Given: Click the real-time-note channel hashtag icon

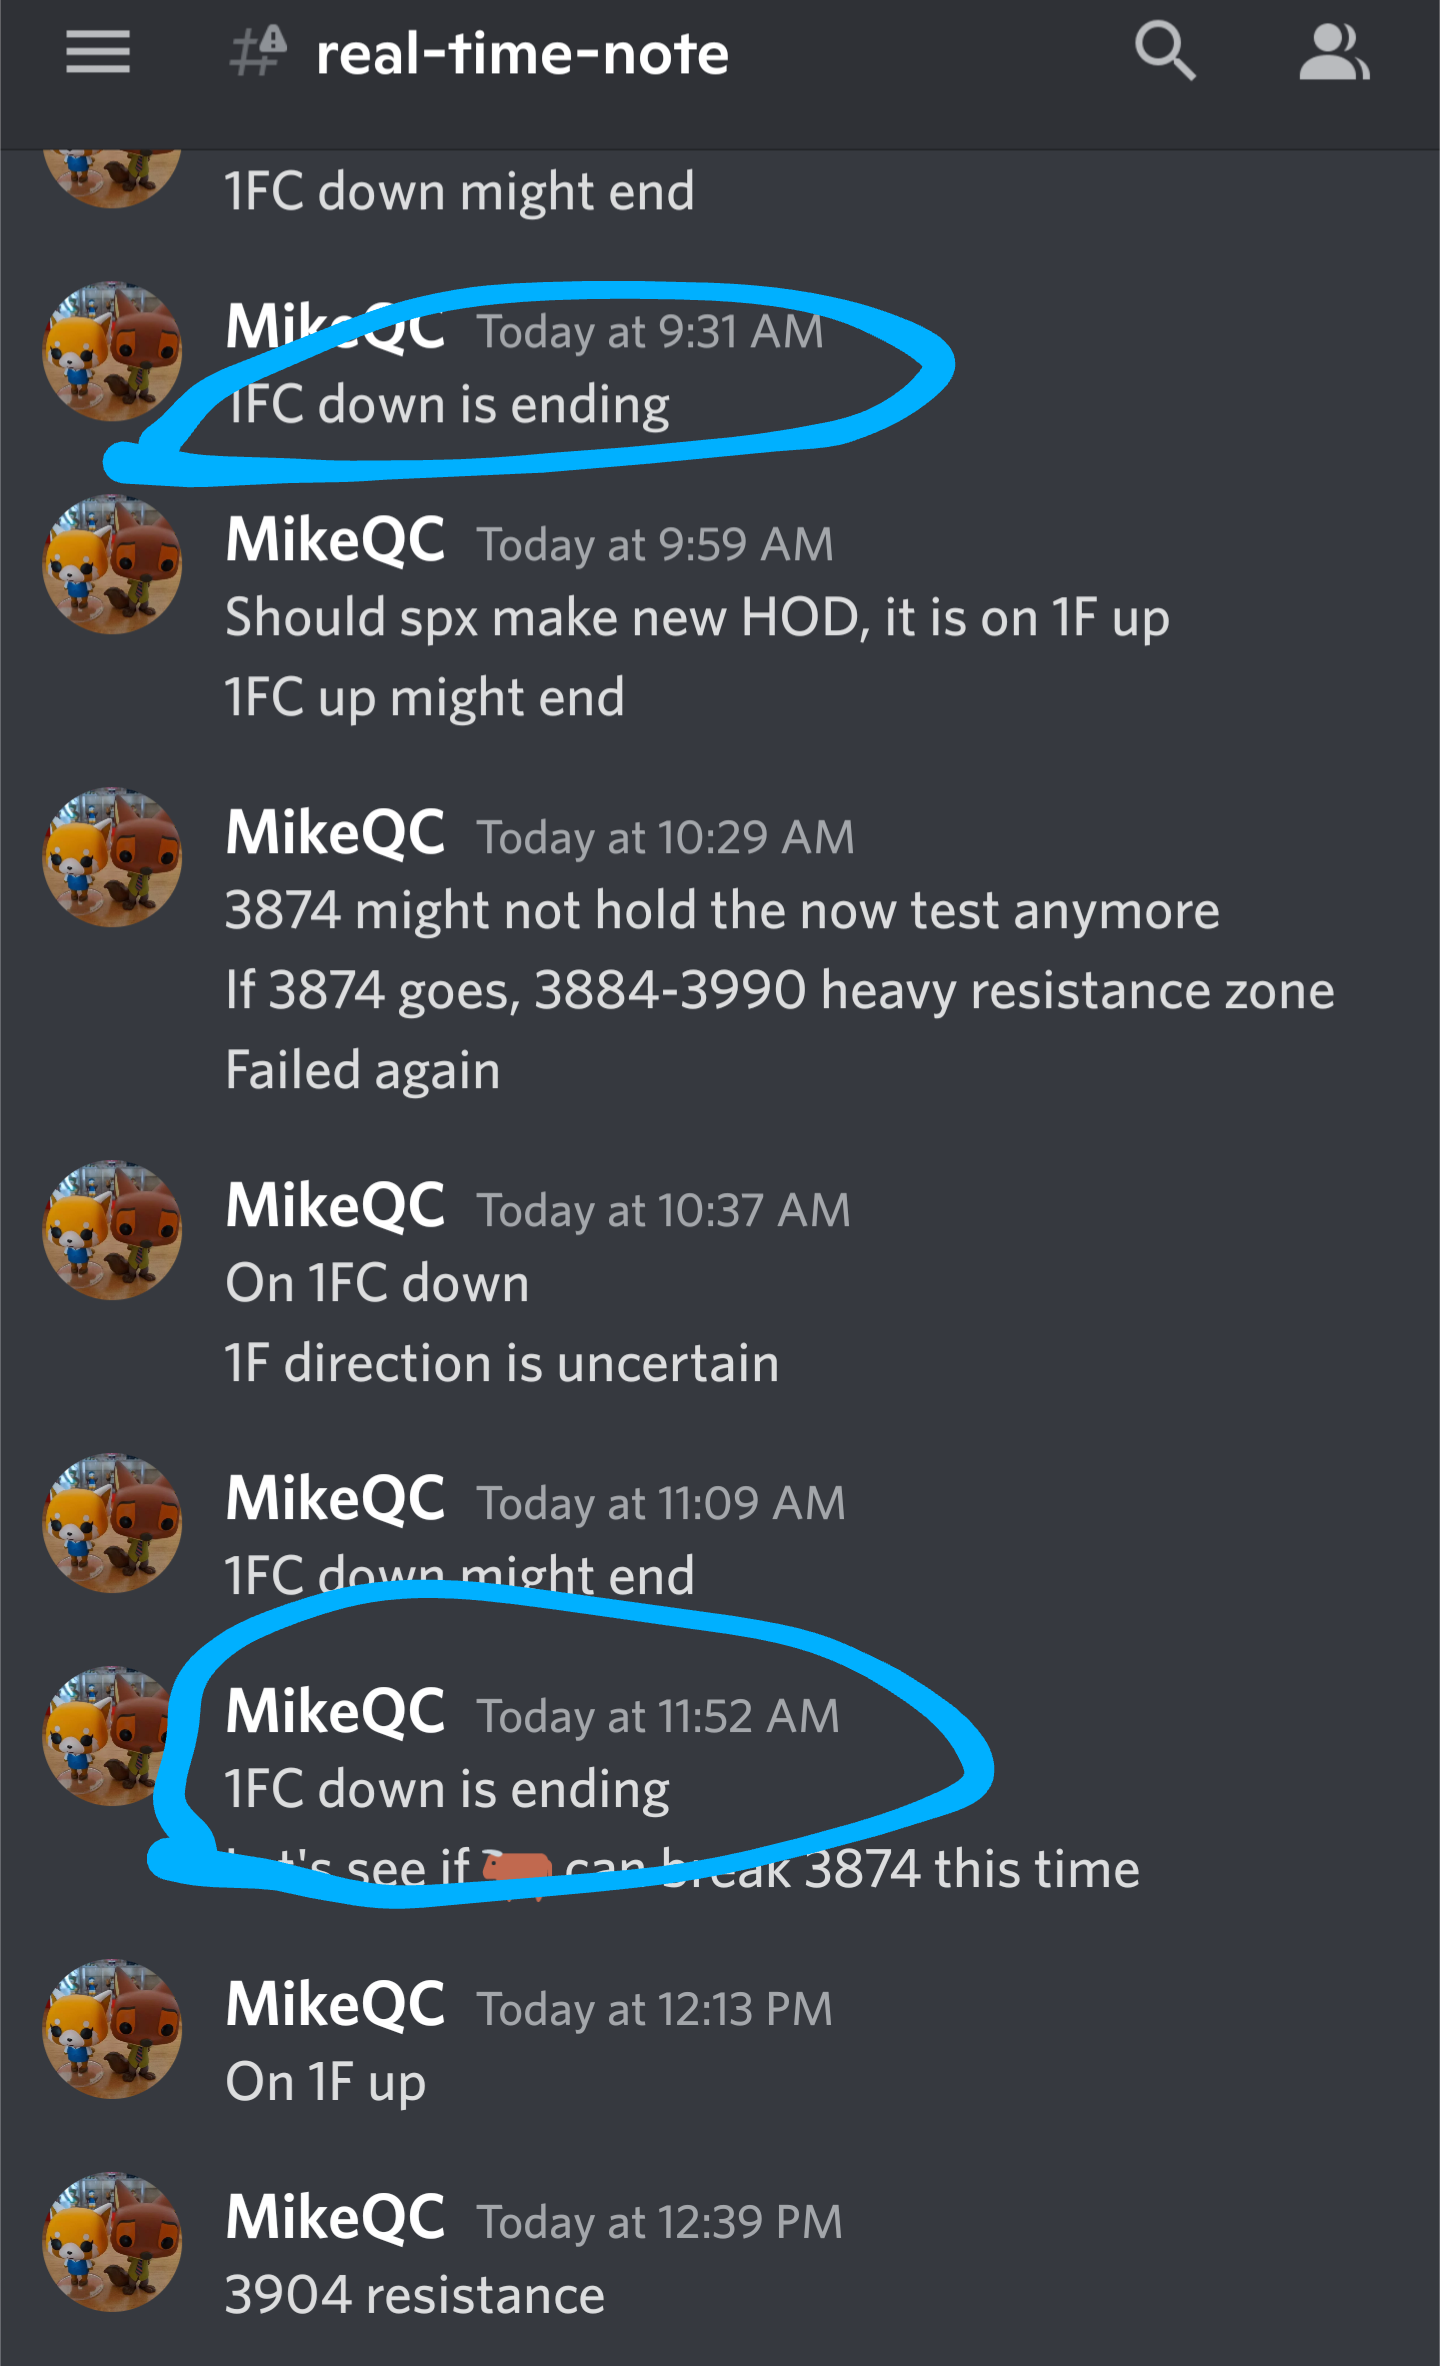Looking at the screenshot, I should click(258, 52).
